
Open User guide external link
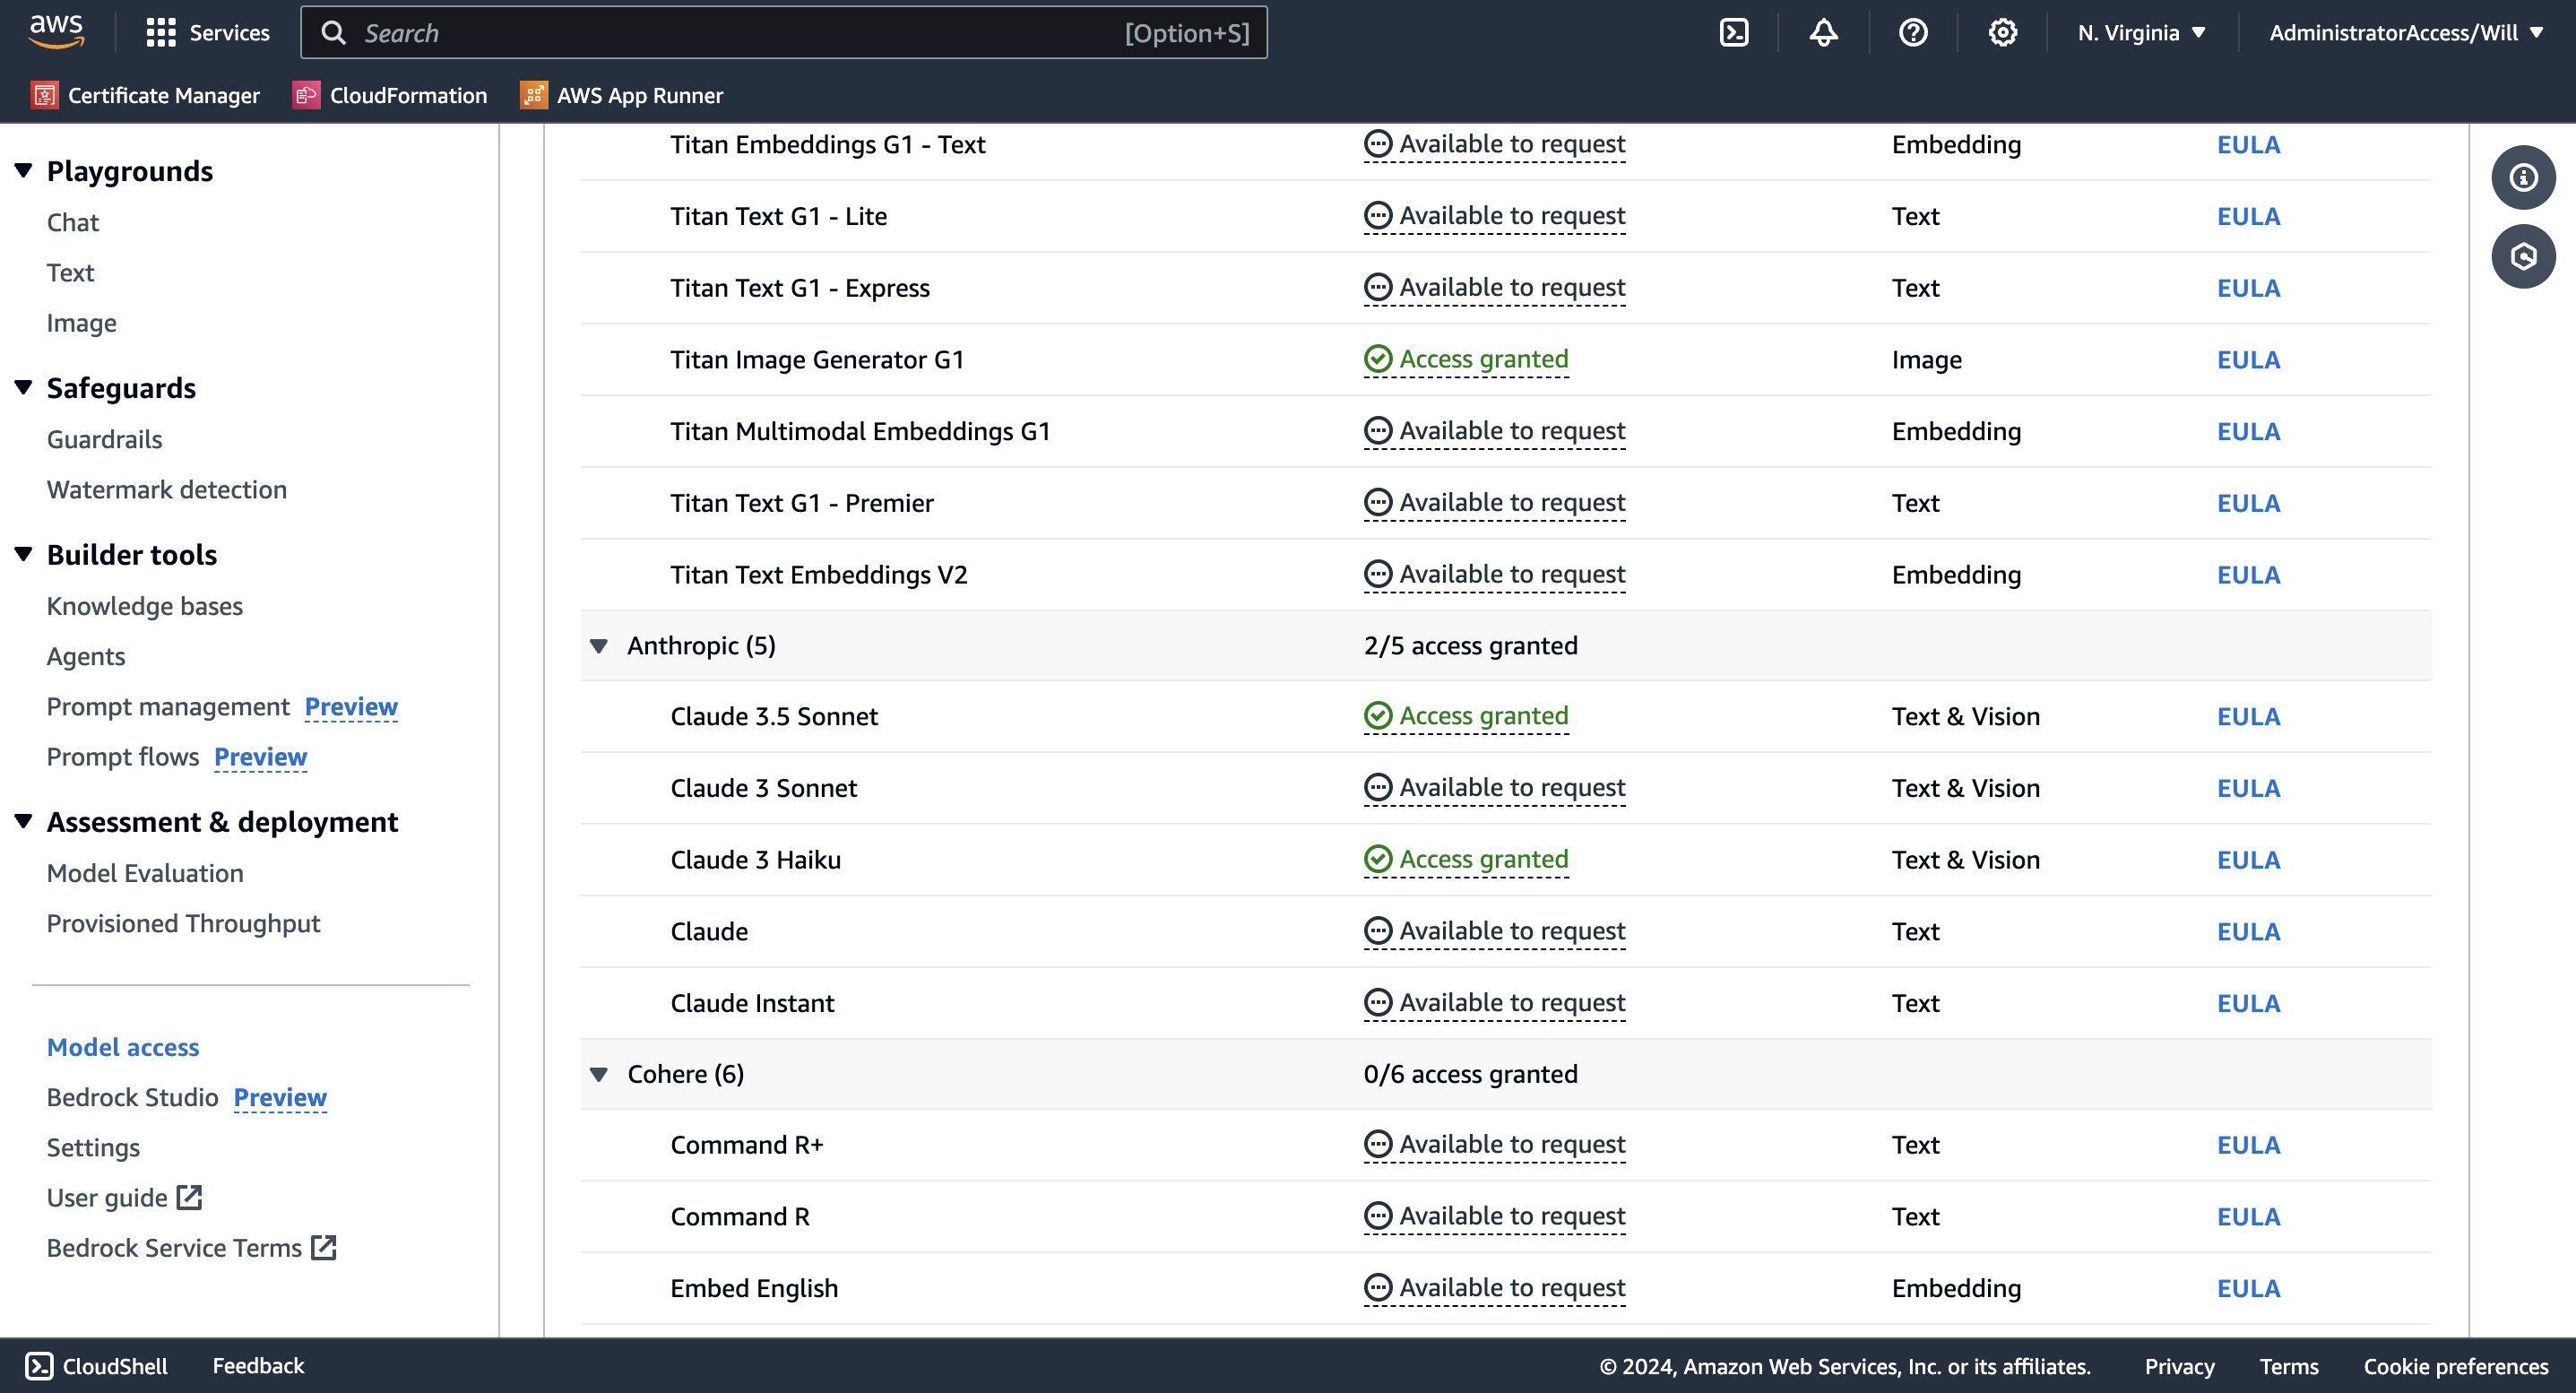(x=125, y=1198)
